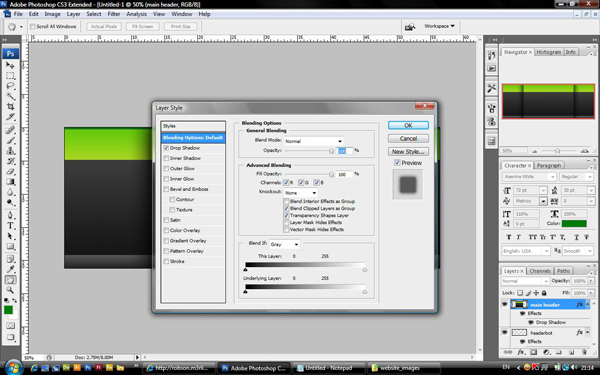Open the Analysis menu

137,14
